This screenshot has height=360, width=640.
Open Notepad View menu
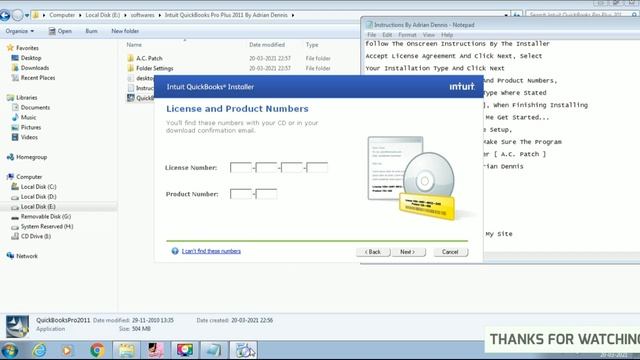(x=429, y=35)
